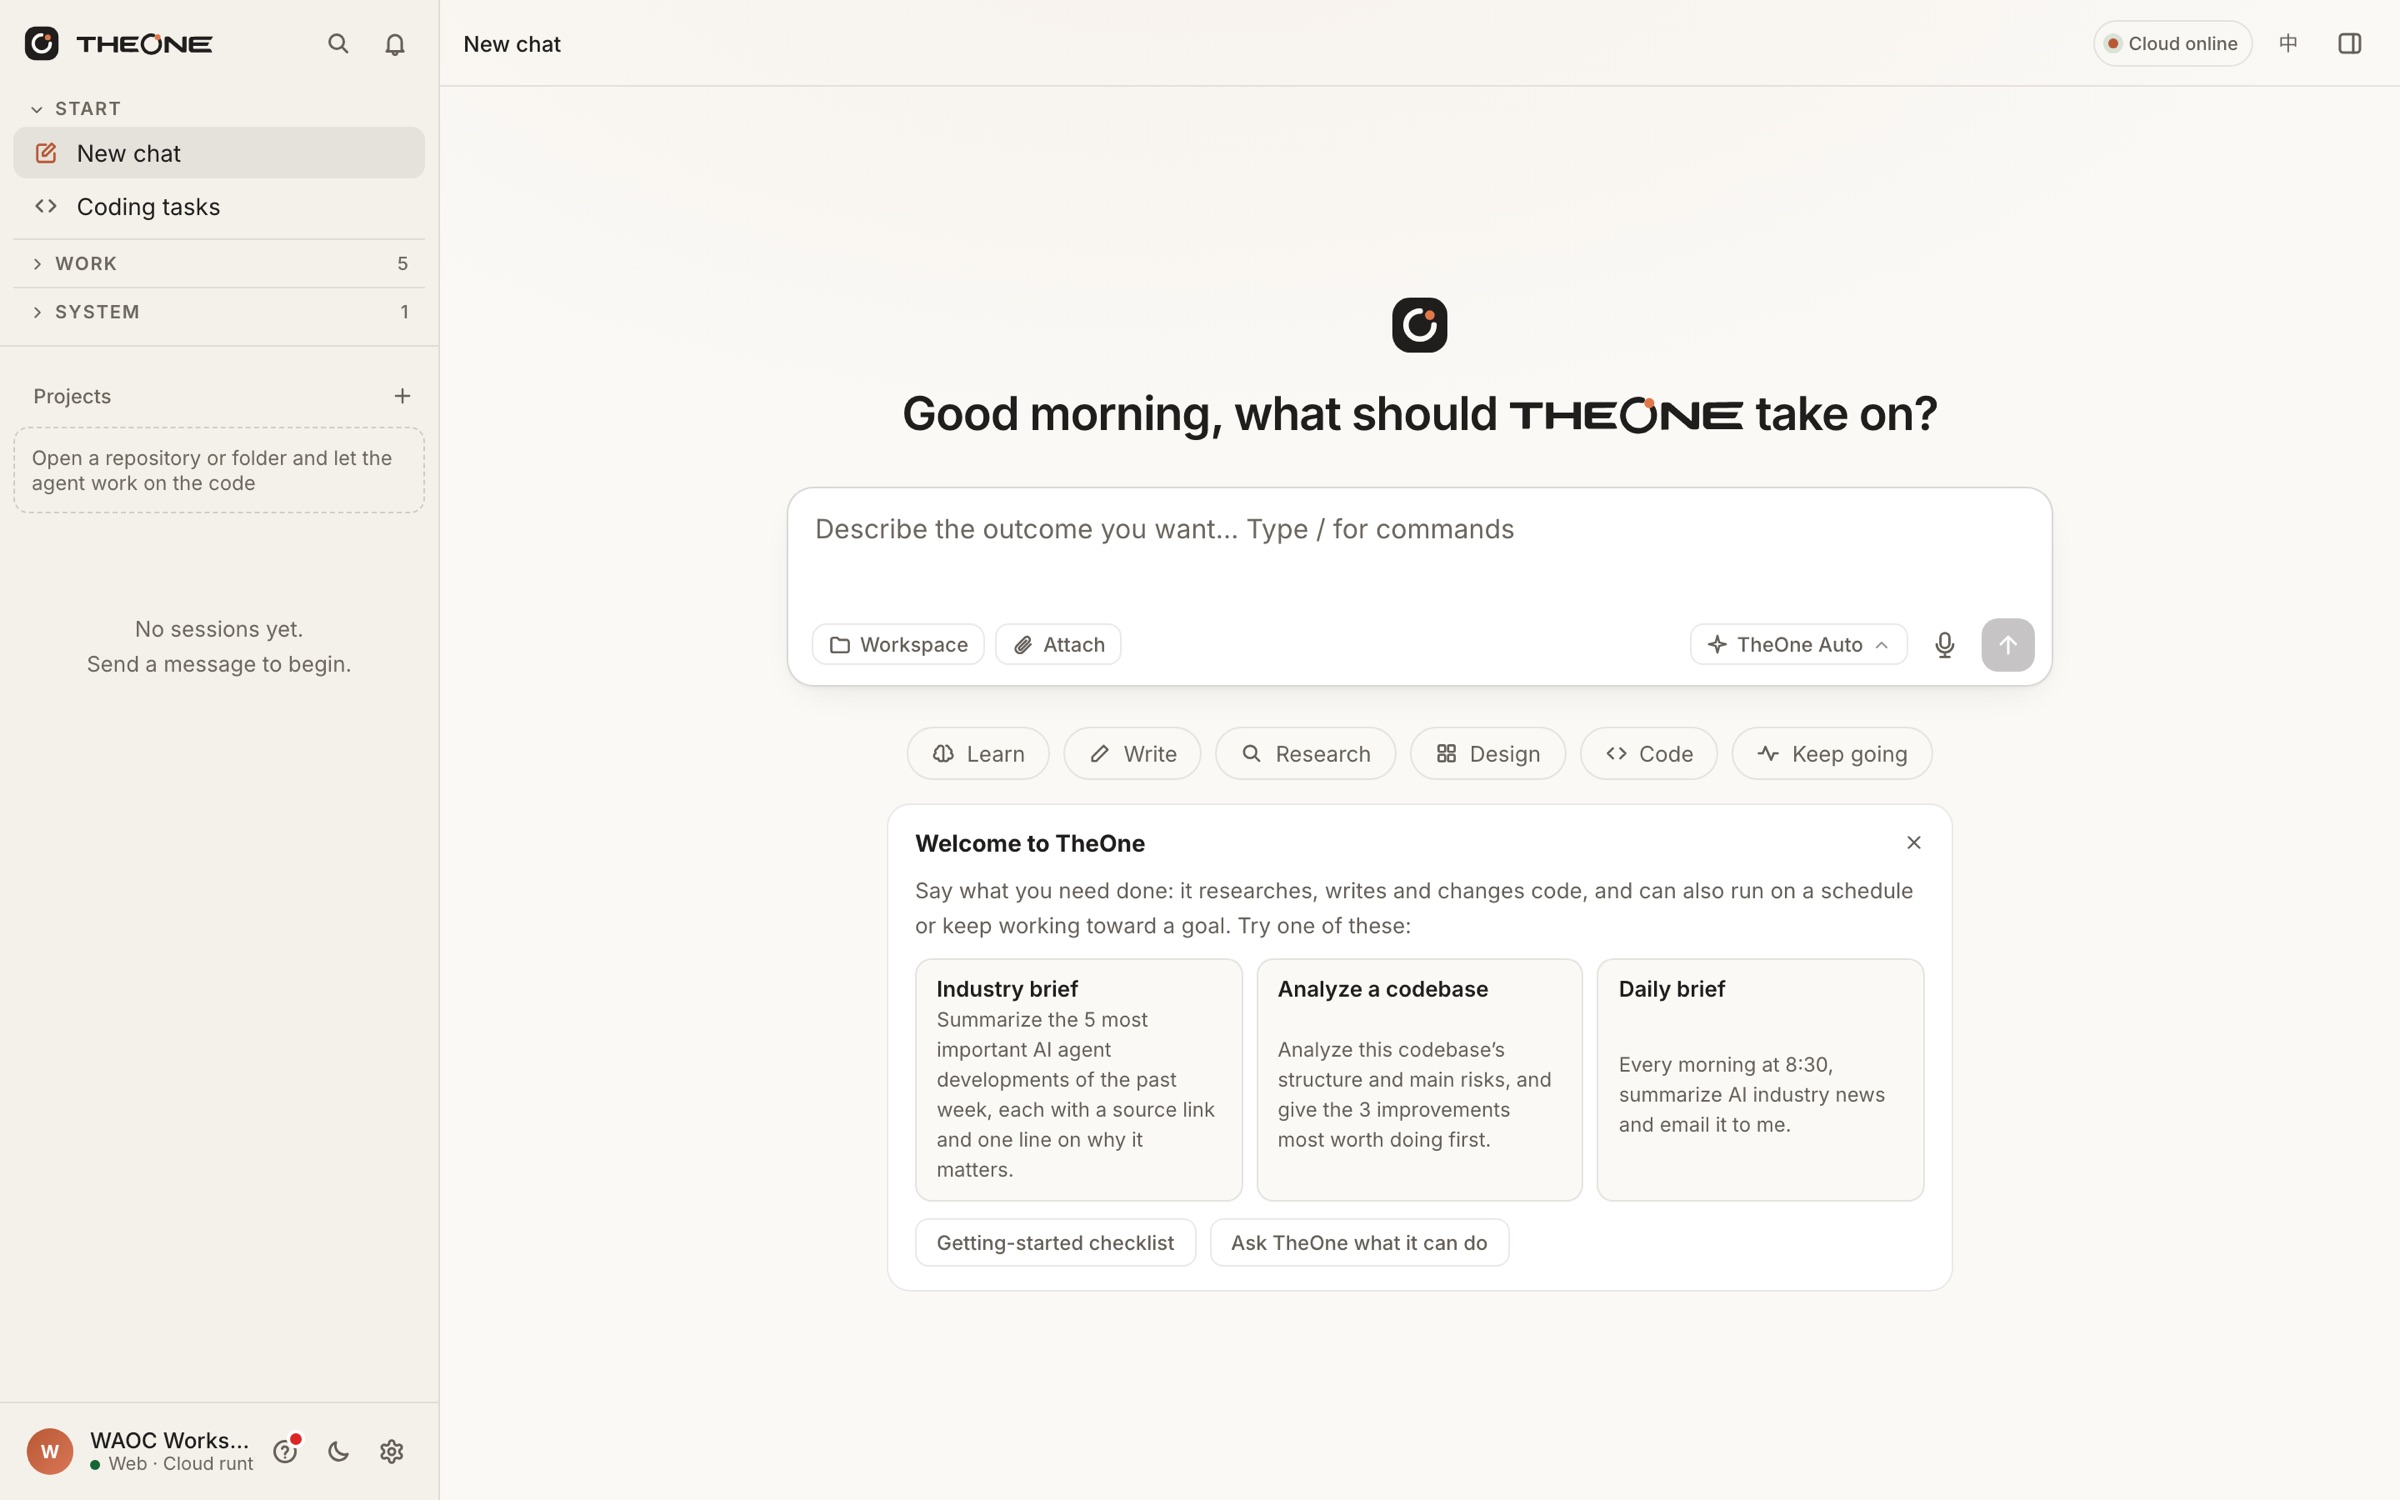
Task: Click the central TheOne logo icon
Action: click(1419, 325)
